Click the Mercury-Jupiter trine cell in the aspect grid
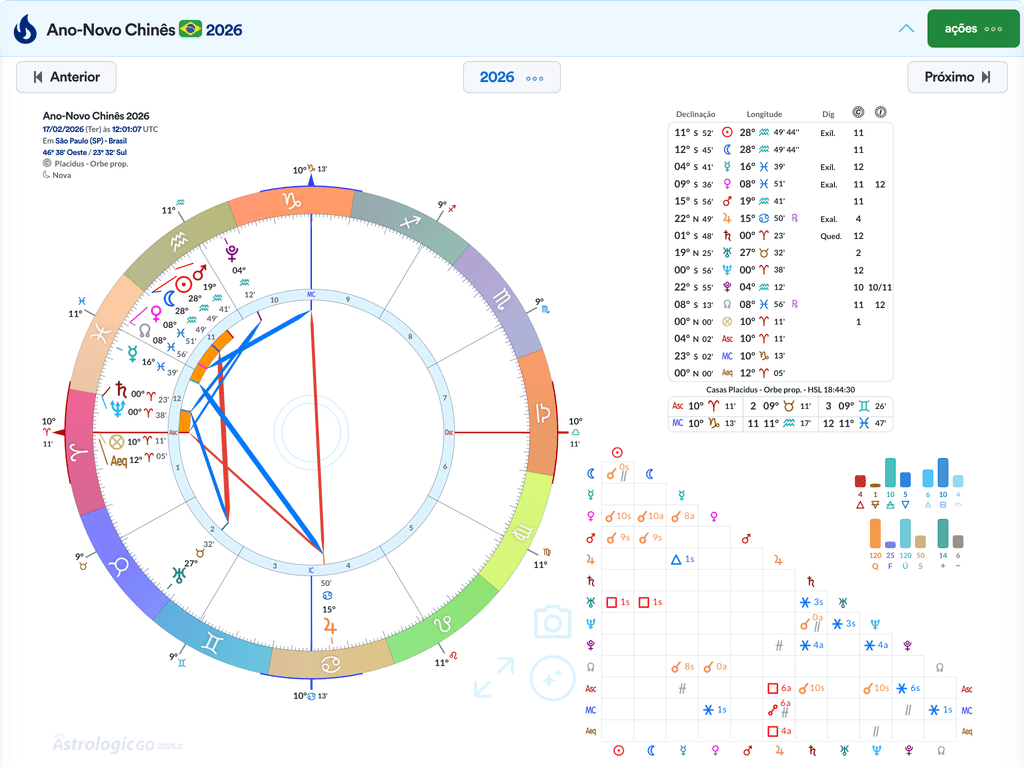The height and width of the screenshot is (768, 1024). pyautogui.click(x=682, y=559)
